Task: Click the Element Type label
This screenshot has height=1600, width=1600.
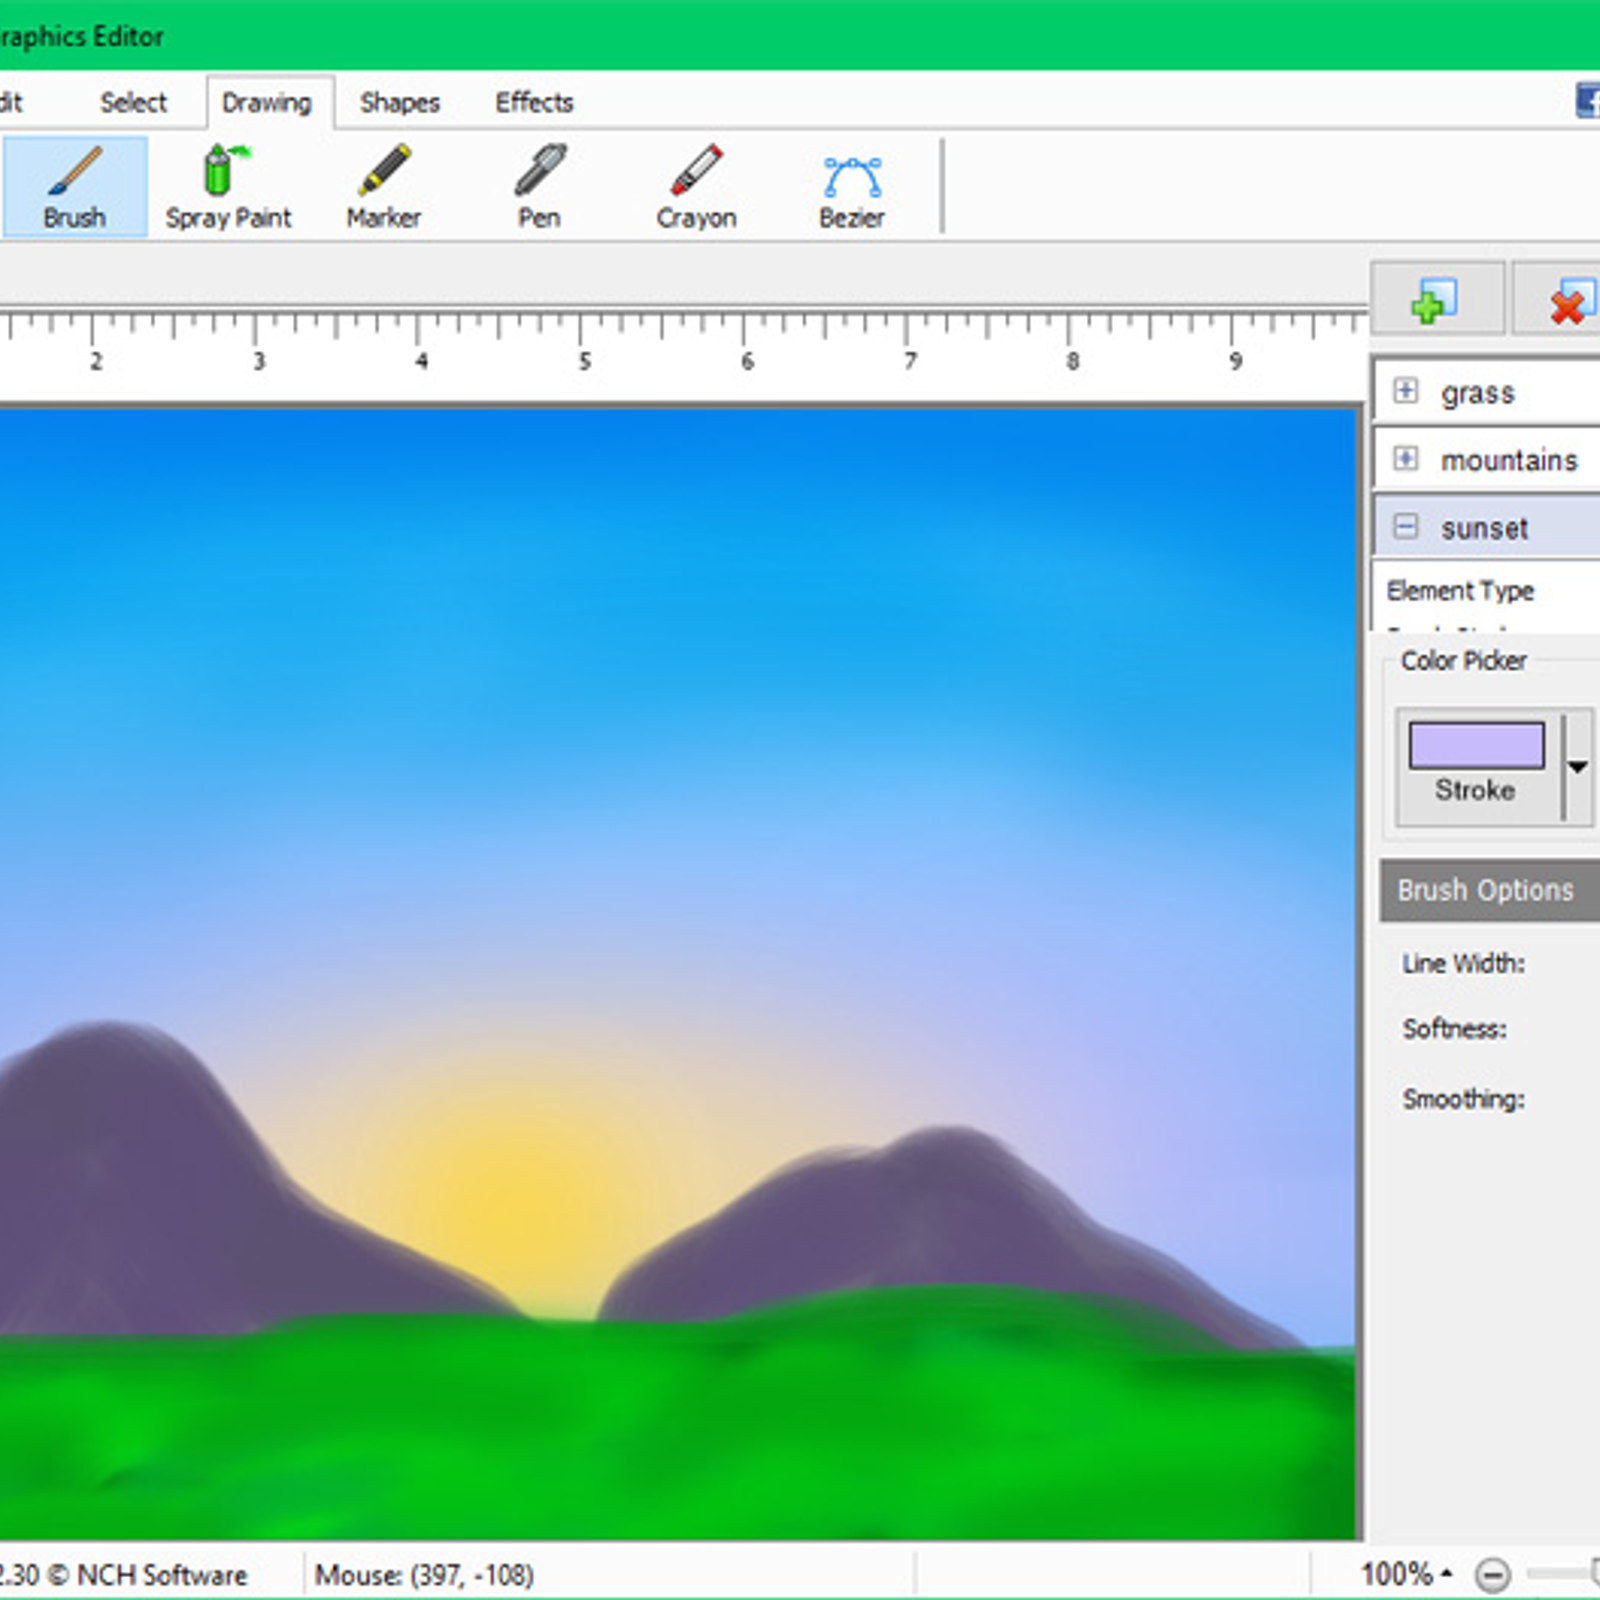Action: point(1460,591)
